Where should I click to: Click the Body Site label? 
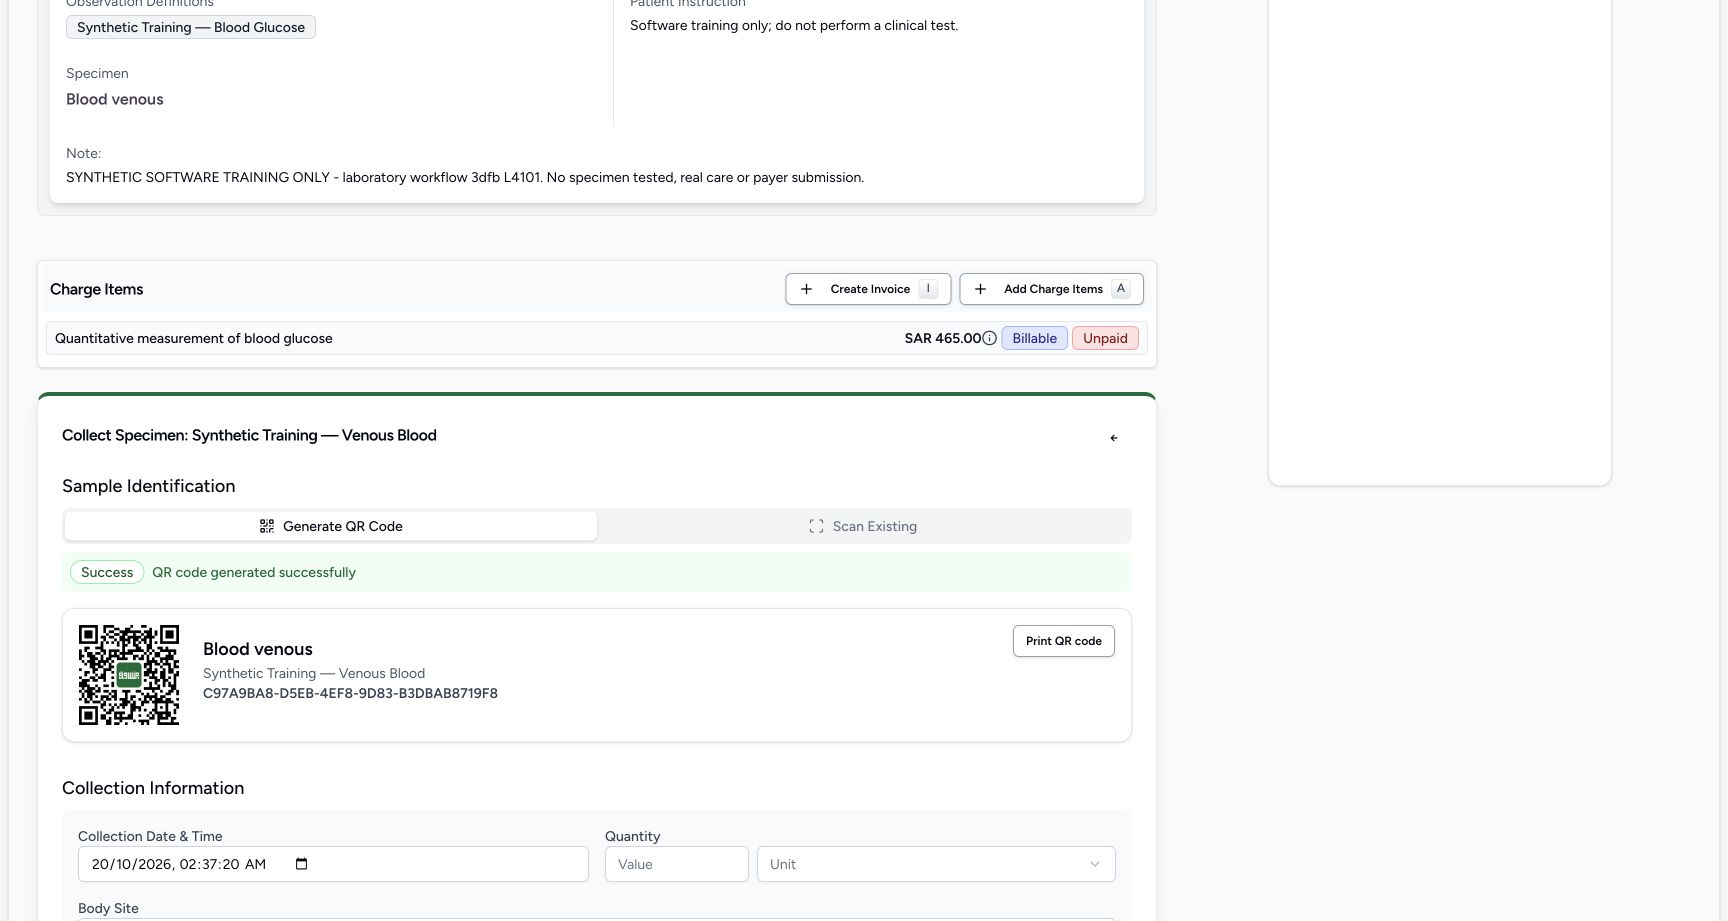108,908
